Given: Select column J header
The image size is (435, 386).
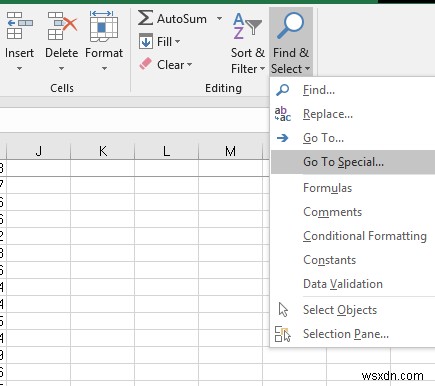Looking at the screenshot, I should tap(39, 151).
